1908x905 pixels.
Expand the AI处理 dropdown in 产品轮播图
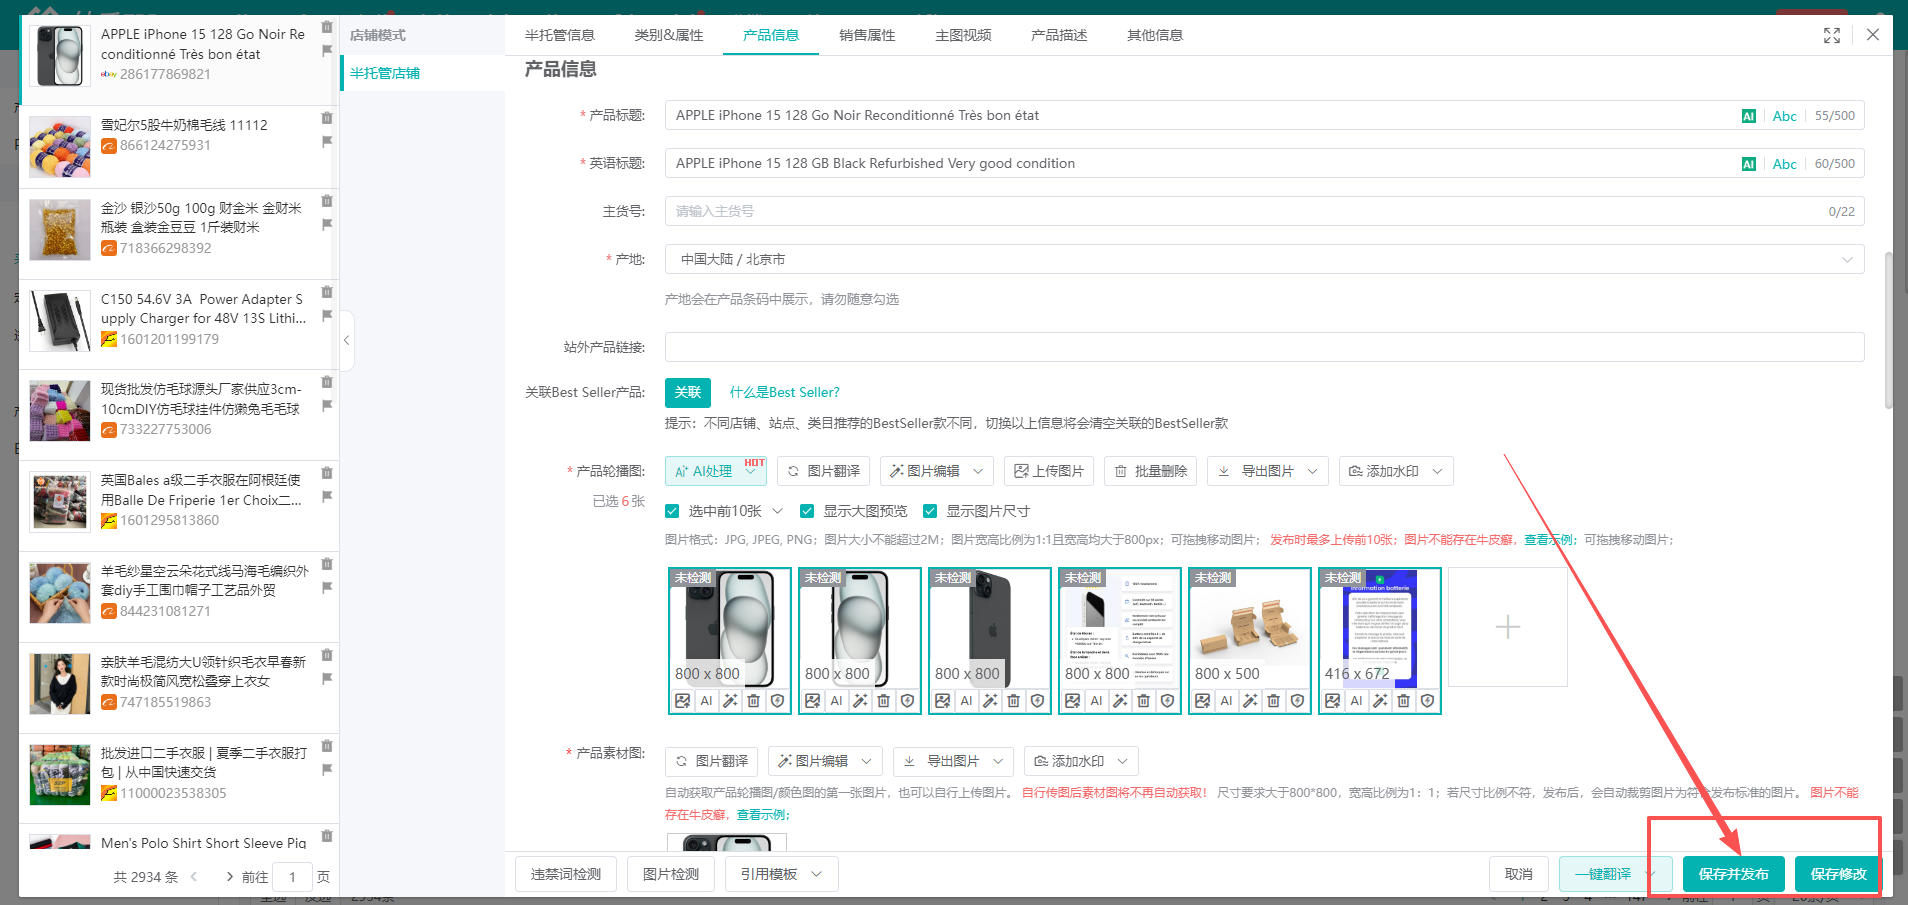751,472
